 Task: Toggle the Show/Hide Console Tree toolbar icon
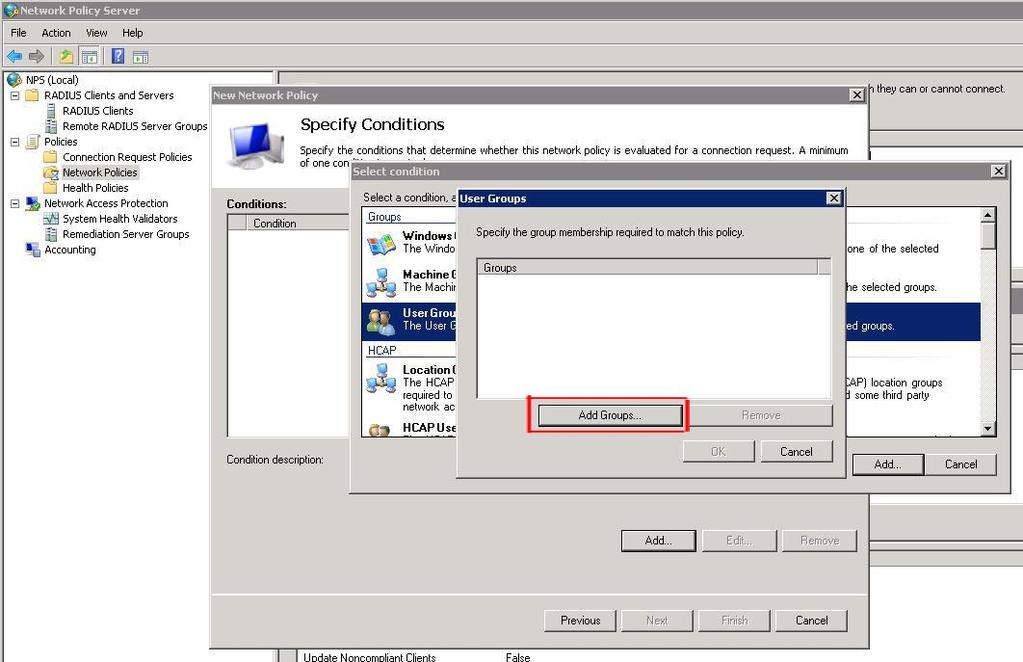89,57
